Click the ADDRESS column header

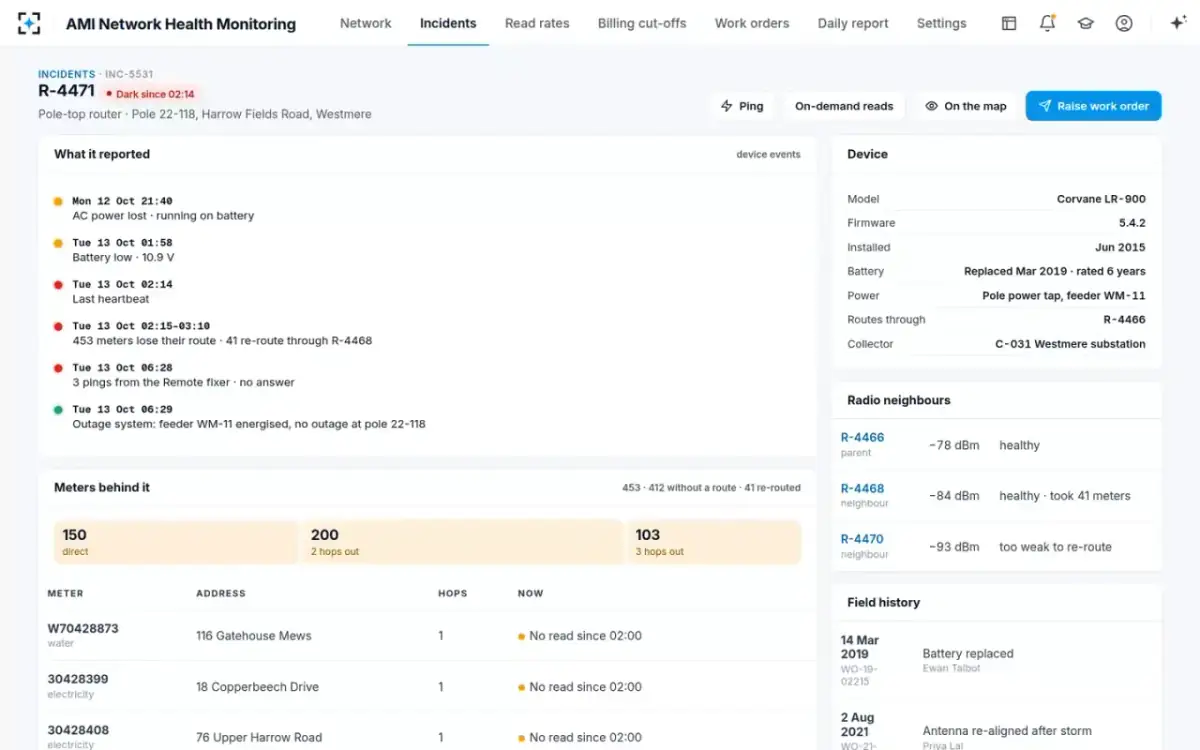coord(221,594)
